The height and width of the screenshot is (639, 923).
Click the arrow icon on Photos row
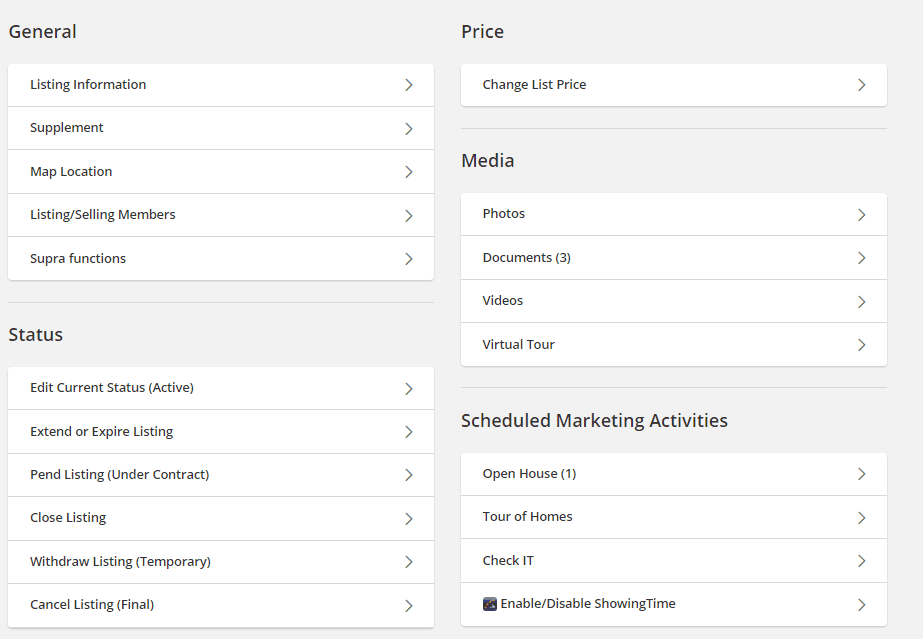861,215
